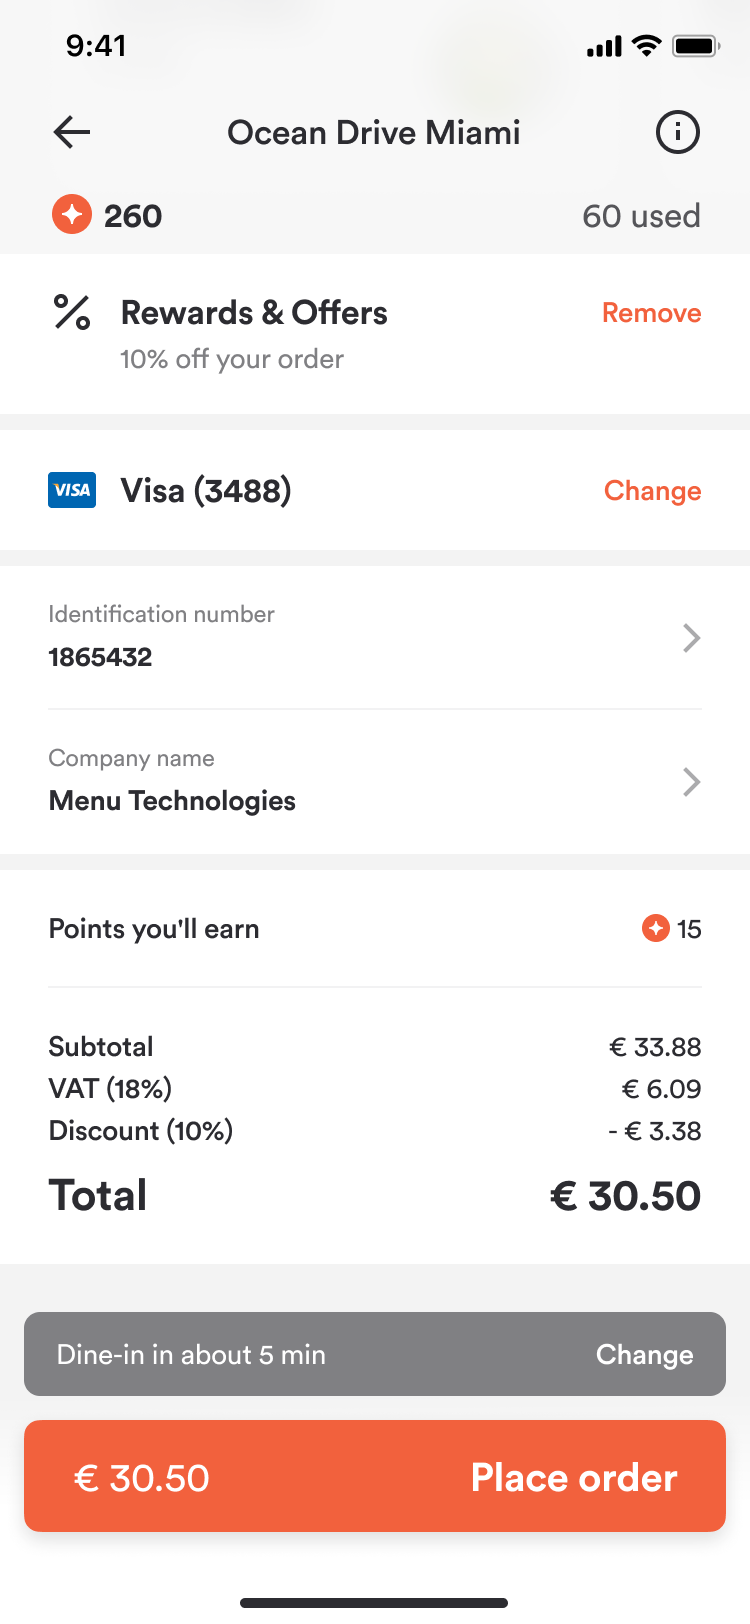Open the info icon beside Ocean Drive Miami
The width and height of the screenshot is (750, 1624).
click(x=677, y=132)
